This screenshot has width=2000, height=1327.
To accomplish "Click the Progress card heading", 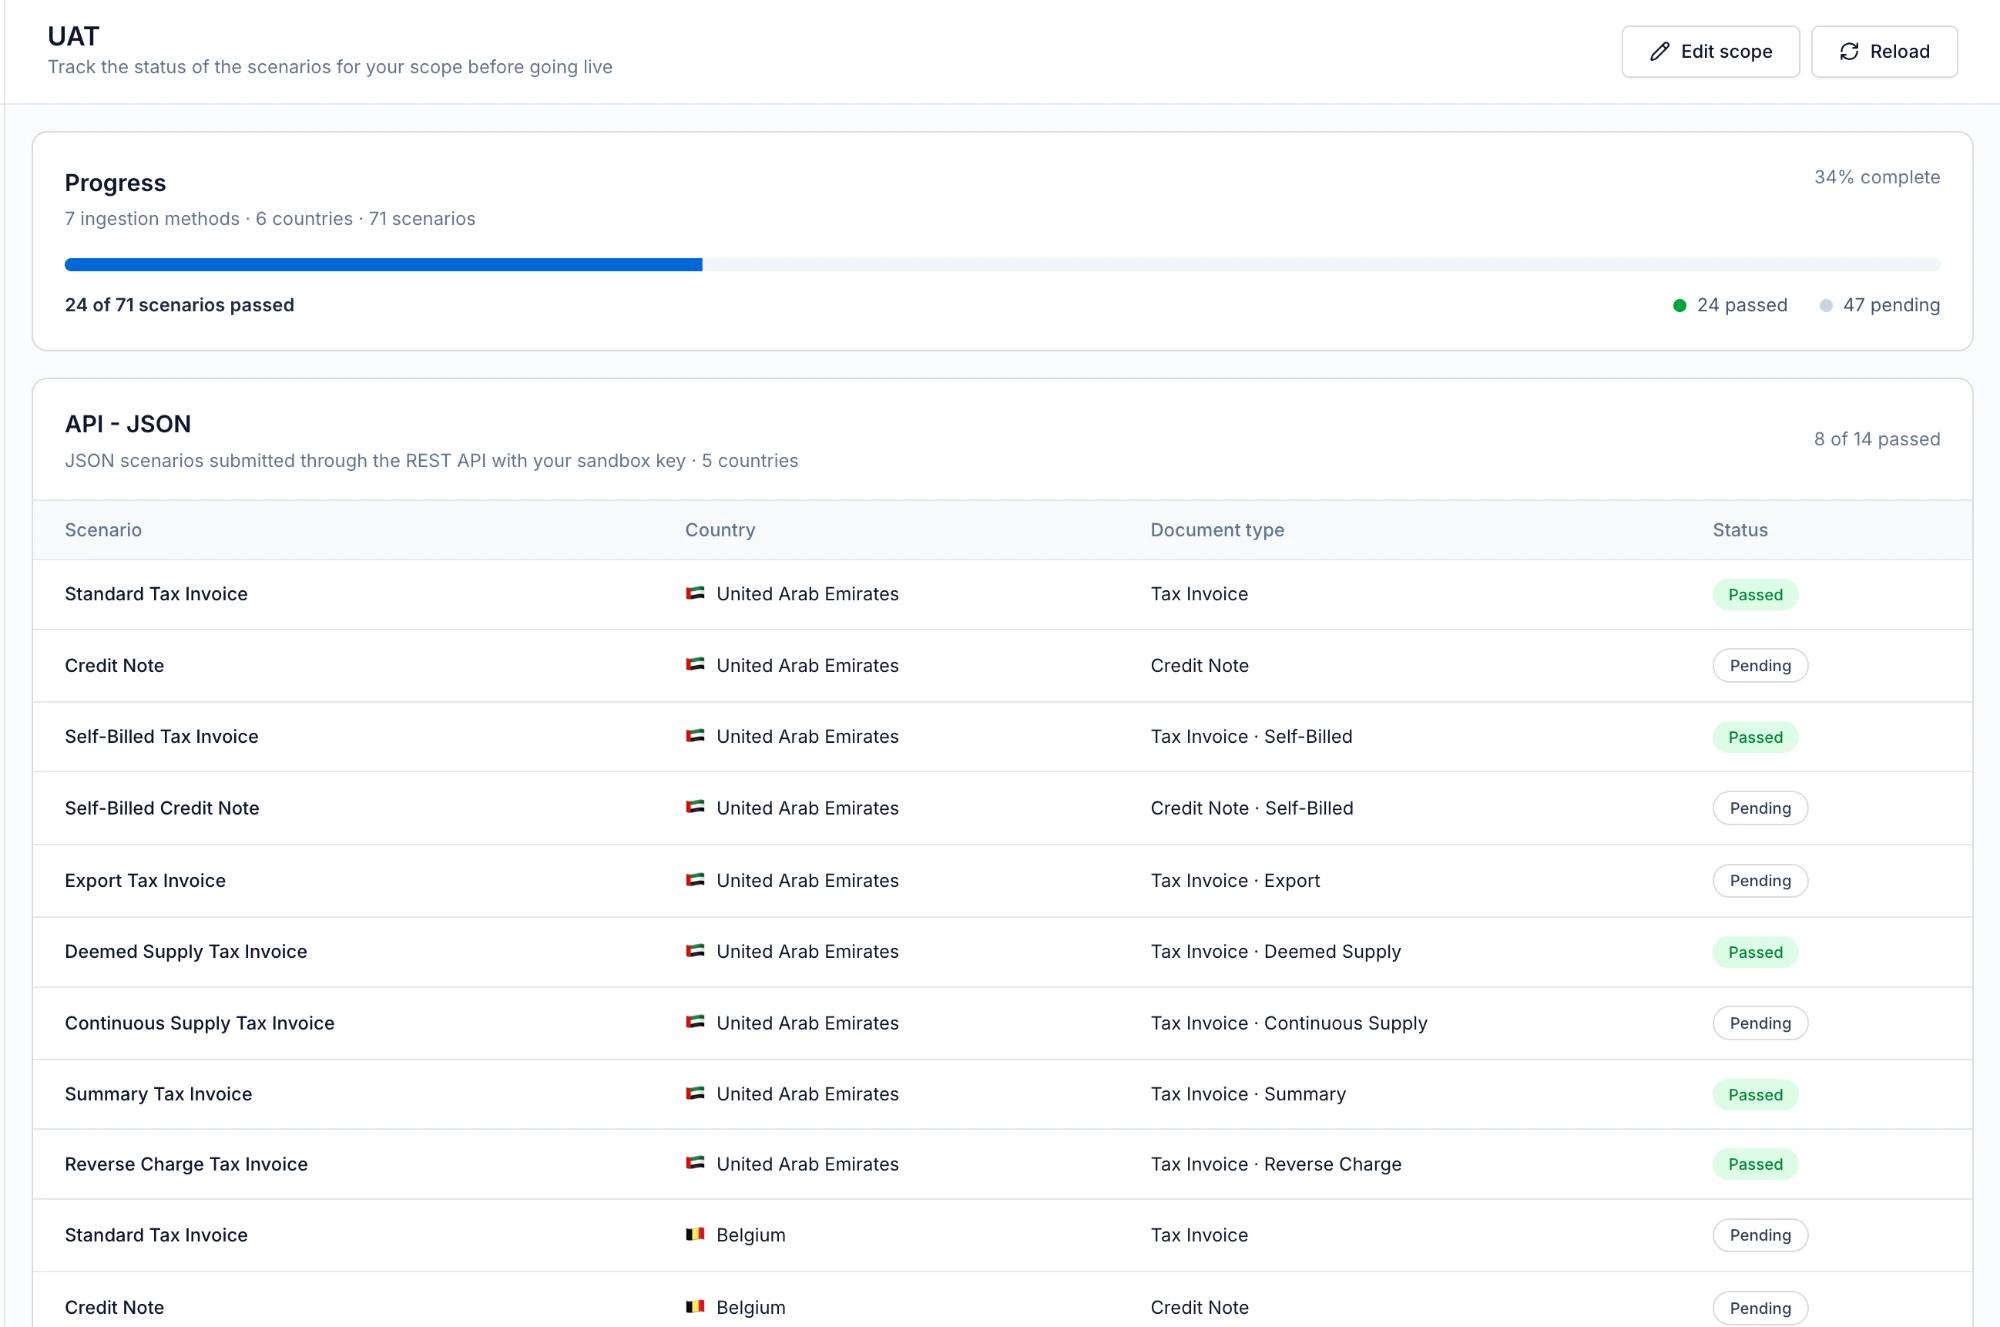I will pos(115,183).
